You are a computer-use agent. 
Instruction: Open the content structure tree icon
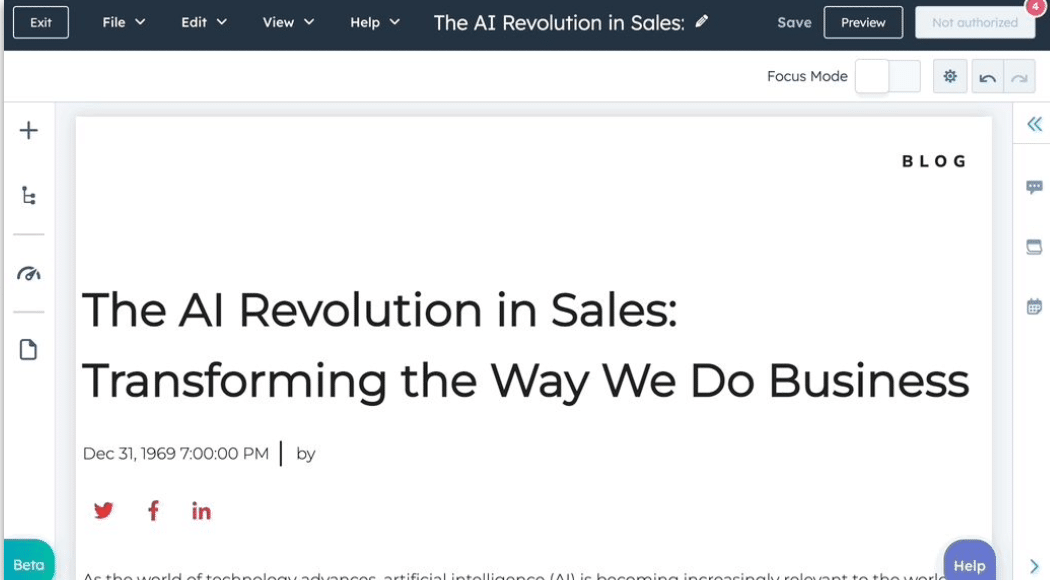(x=28, y=195)
